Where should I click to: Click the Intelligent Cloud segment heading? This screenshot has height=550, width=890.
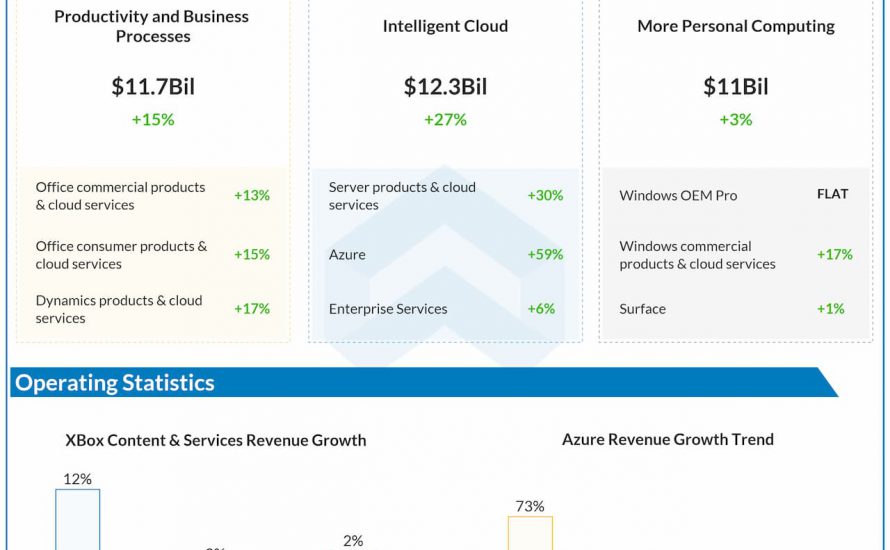[x=445, y=27]
